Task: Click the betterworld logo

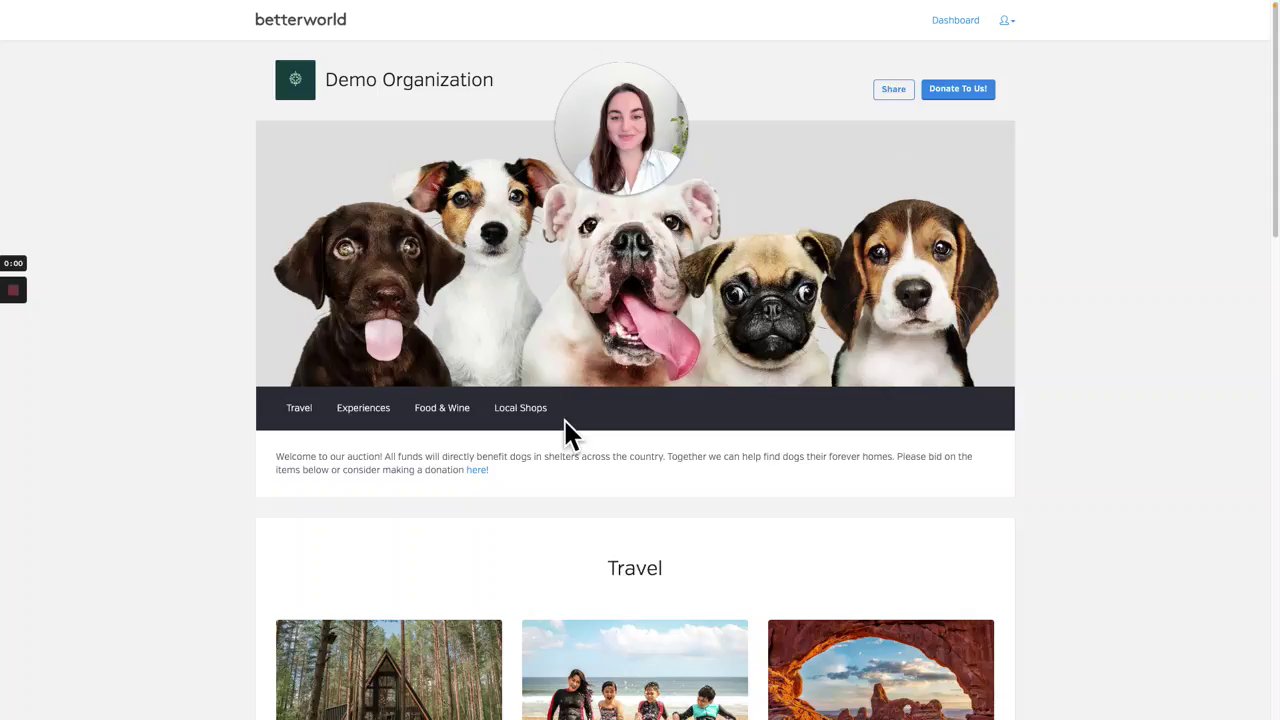Action: (301, 19)
